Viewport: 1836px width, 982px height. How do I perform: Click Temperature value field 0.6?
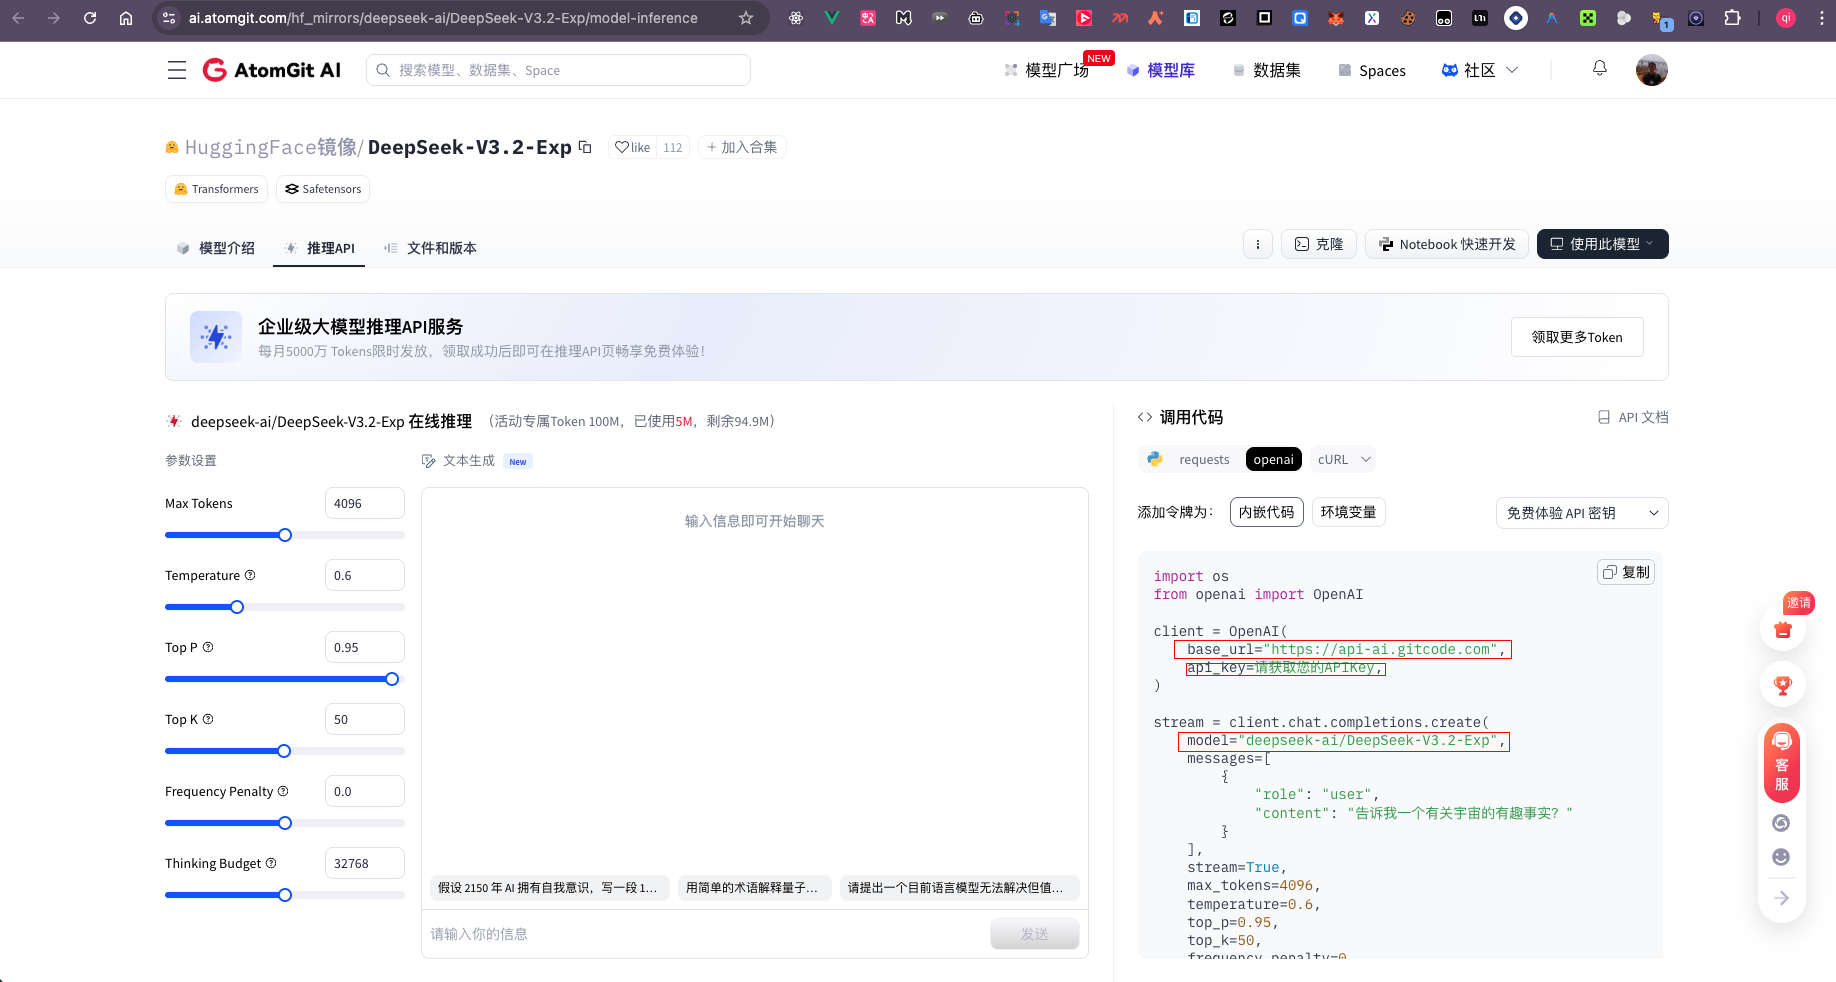[x=365, y=575]
